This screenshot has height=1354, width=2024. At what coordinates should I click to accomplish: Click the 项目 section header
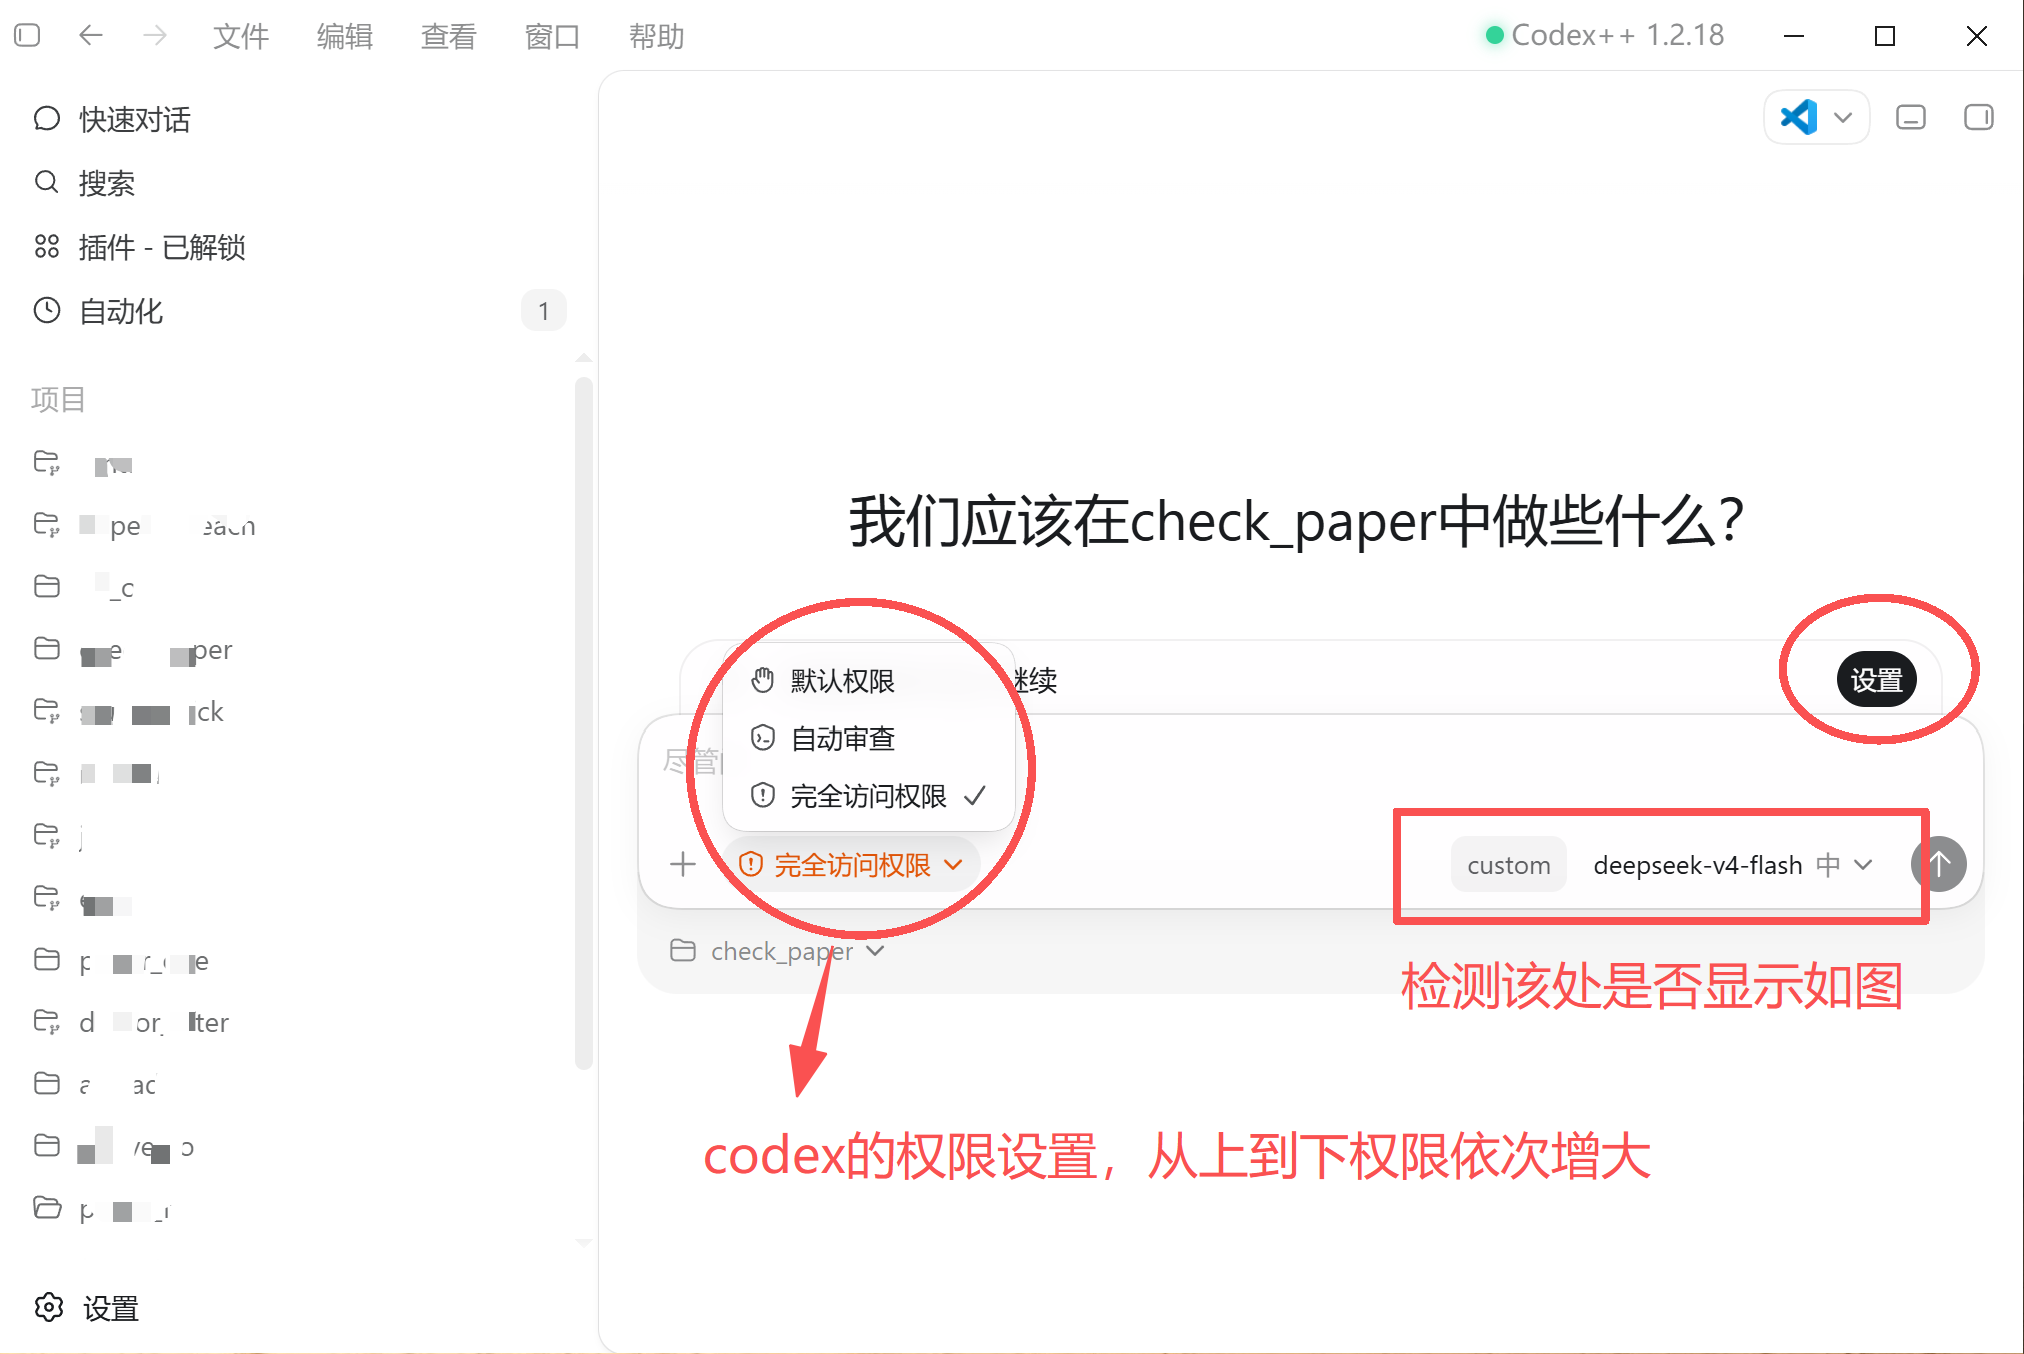[58, 399]
